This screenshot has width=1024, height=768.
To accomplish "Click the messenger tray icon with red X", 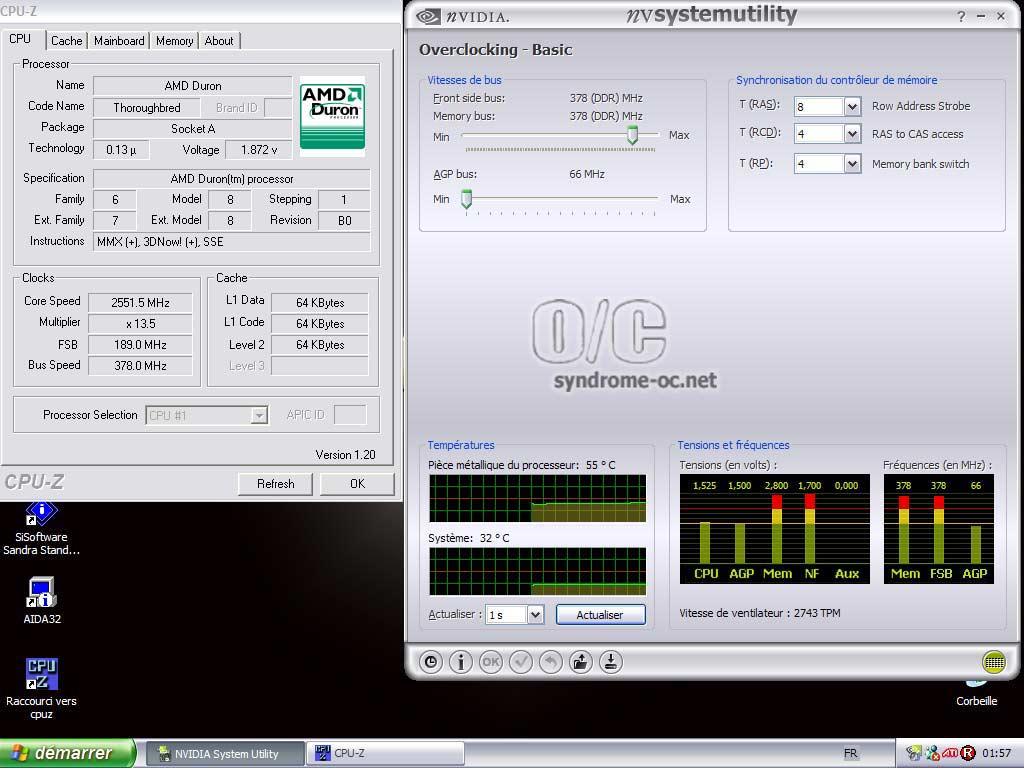I will [932, 753].
